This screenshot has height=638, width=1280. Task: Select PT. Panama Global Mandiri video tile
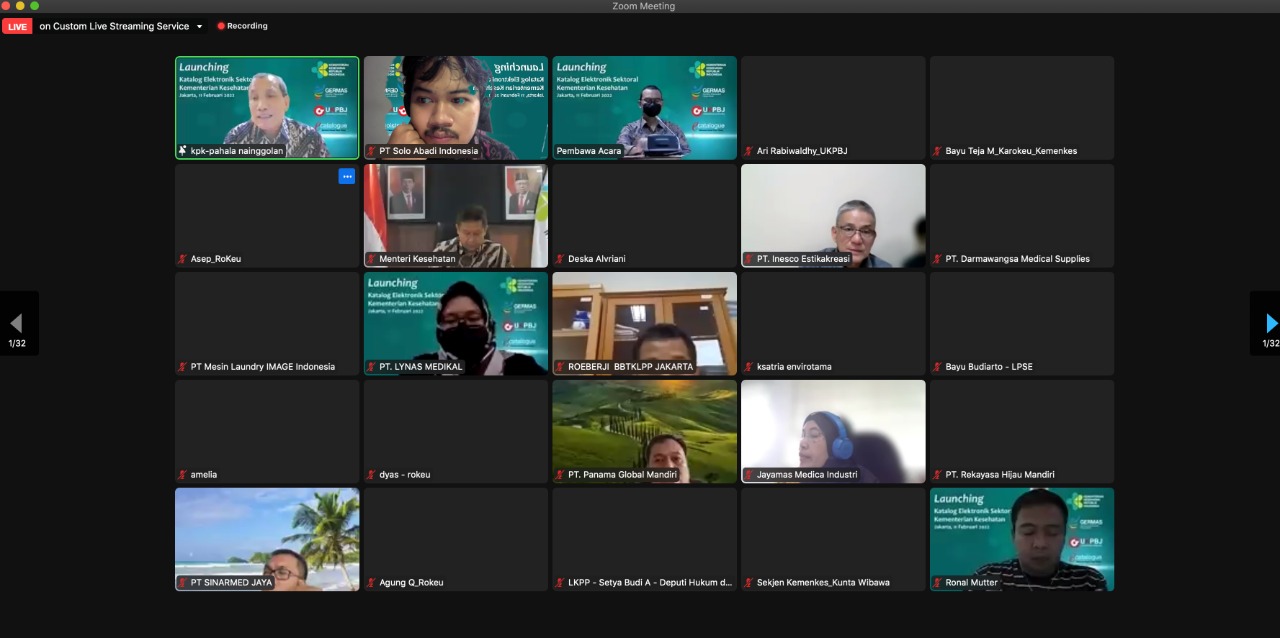point(645,432)
